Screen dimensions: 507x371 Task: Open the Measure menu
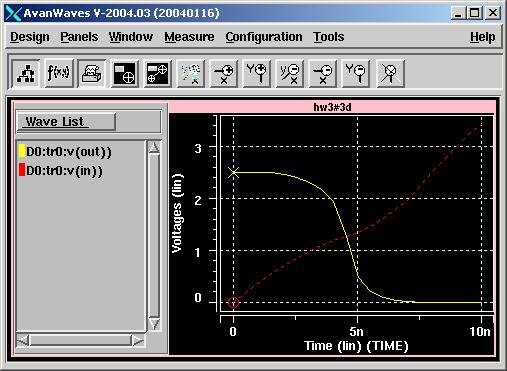[x=189, y=37]
